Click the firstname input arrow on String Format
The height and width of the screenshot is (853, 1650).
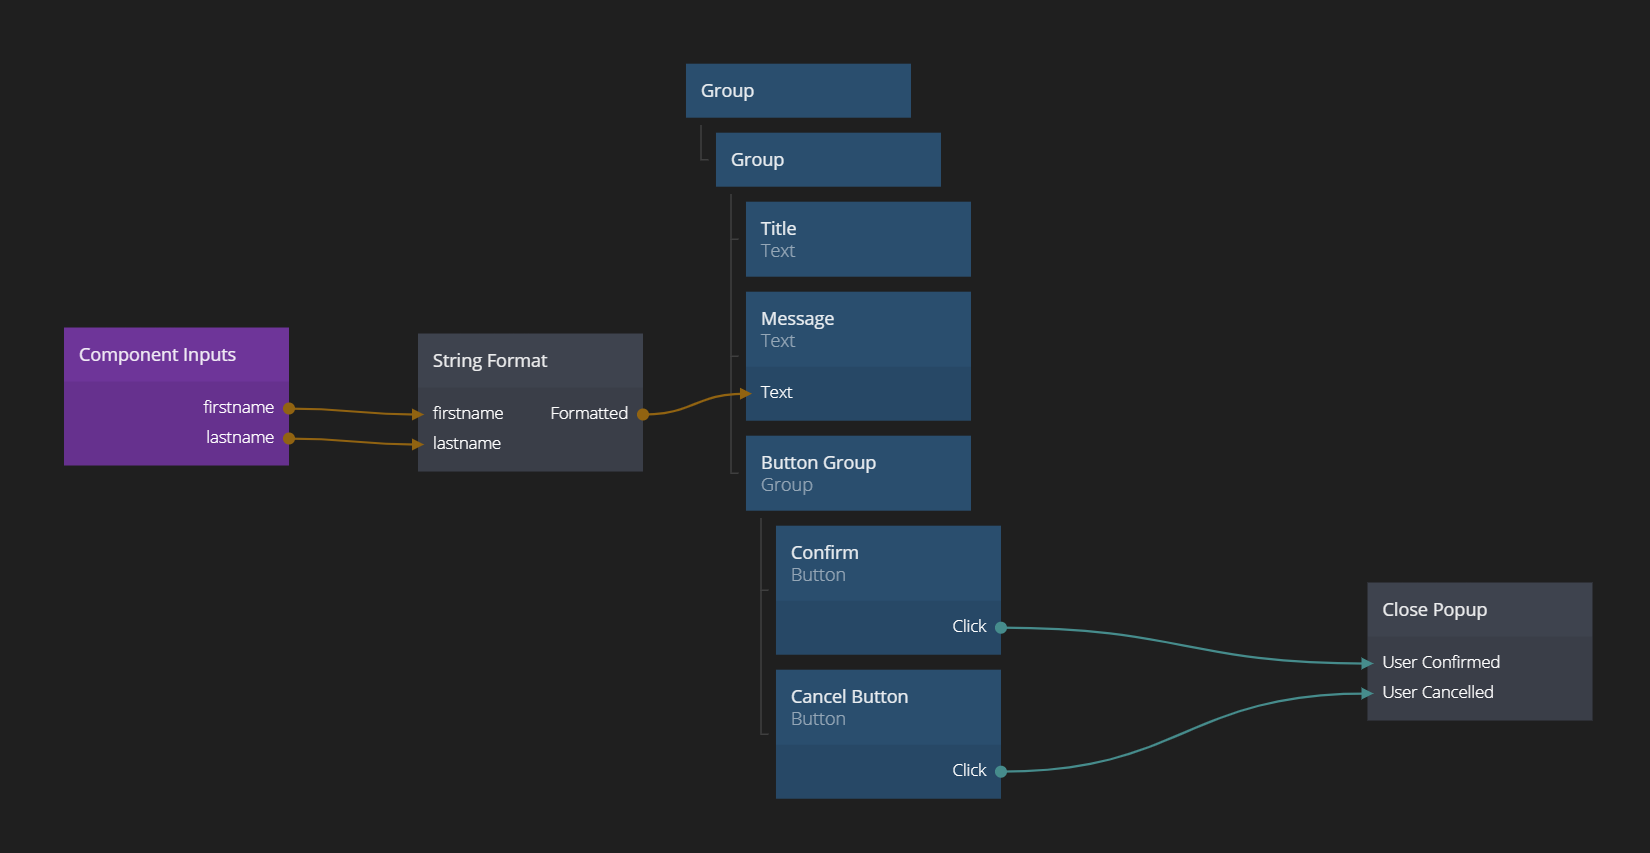pos(418,414)
